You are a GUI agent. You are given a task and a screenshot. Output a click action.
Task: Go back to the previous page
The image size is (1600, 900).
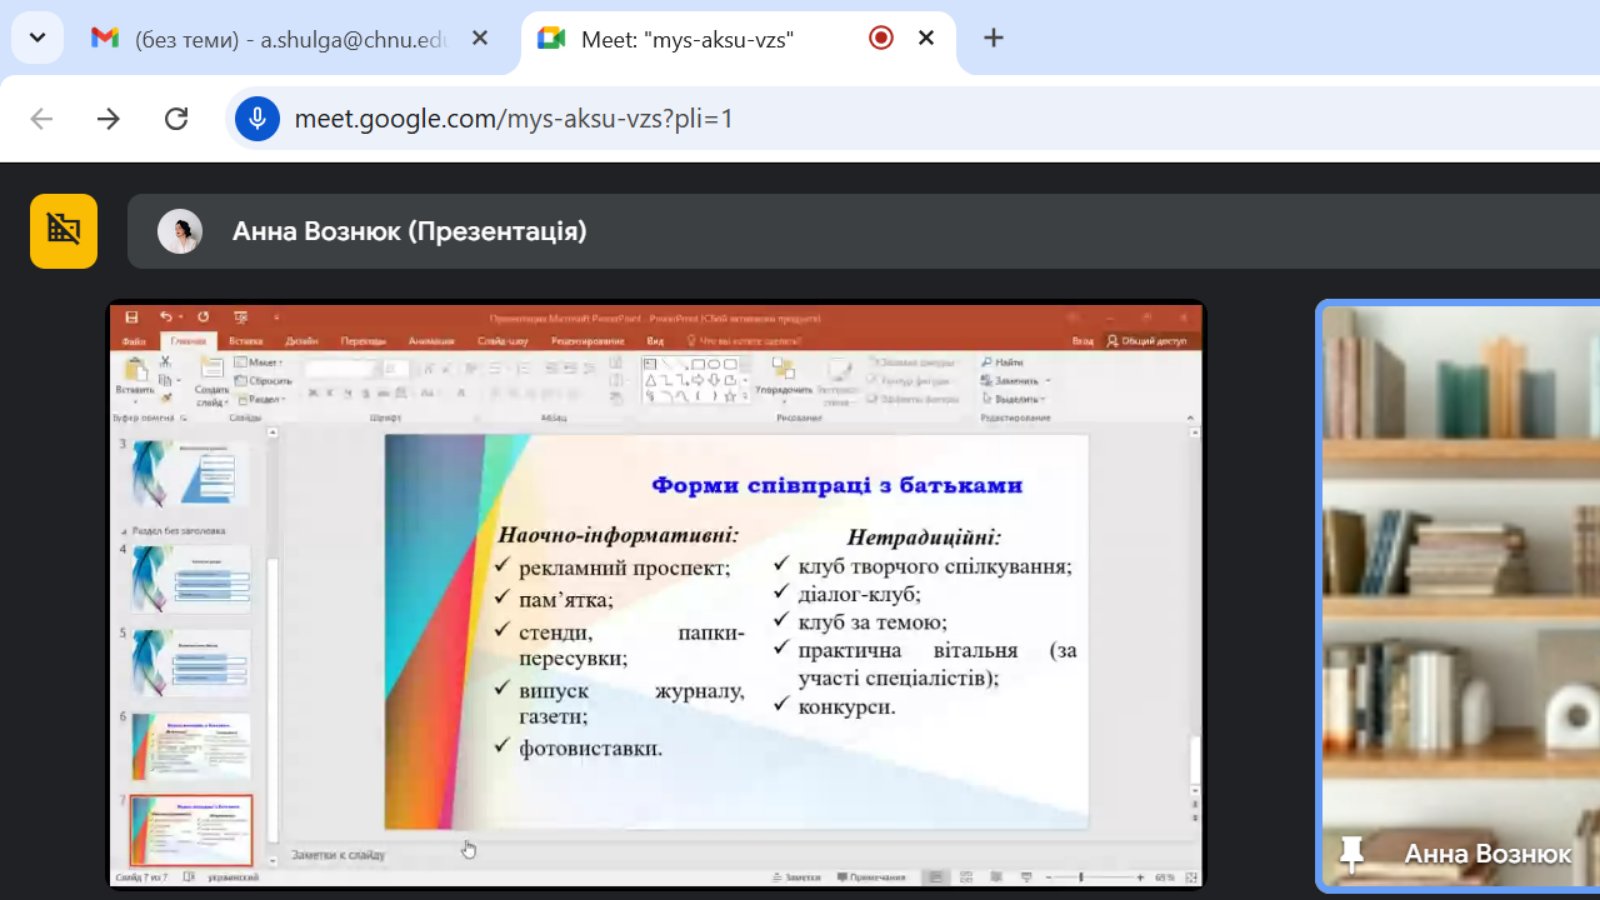42,119
